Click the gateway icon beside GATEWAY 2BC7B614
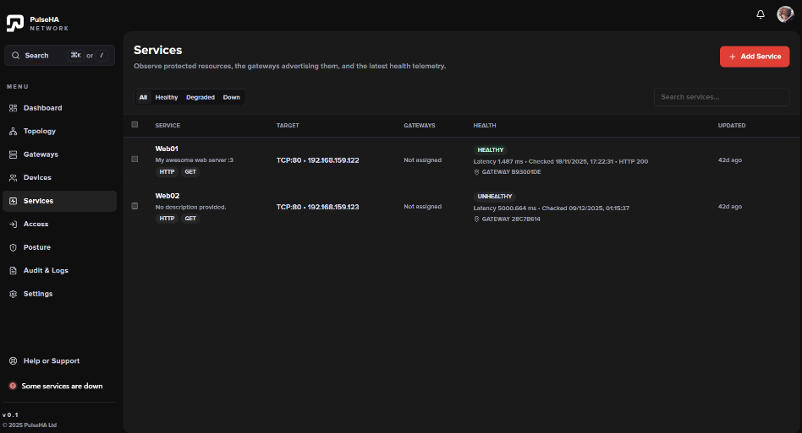Screen dimensions: 802x433 [477, 219]
